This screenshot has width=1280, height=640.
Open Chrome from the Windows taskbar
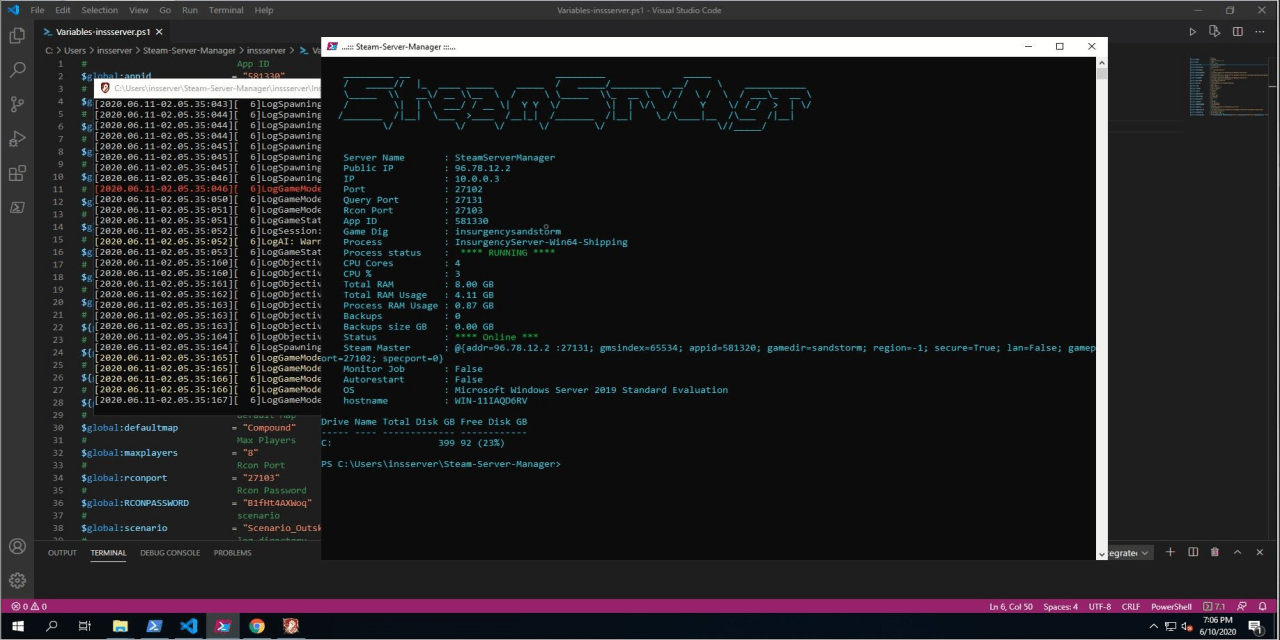tap(257, 626)
